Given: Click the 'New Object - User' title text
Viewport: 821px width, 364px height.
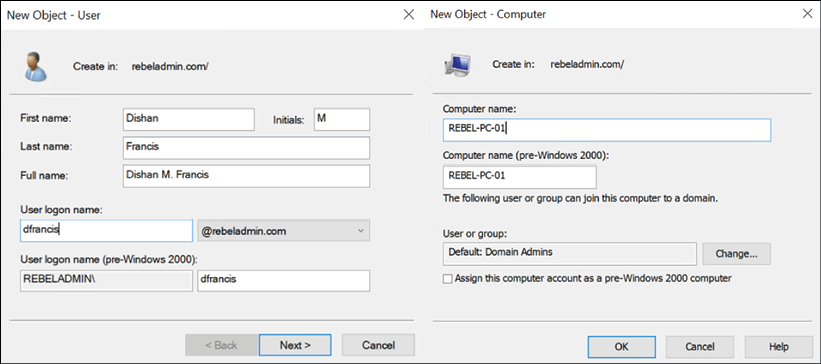Looking at the screenshot, I should click(x=54, y=16).
